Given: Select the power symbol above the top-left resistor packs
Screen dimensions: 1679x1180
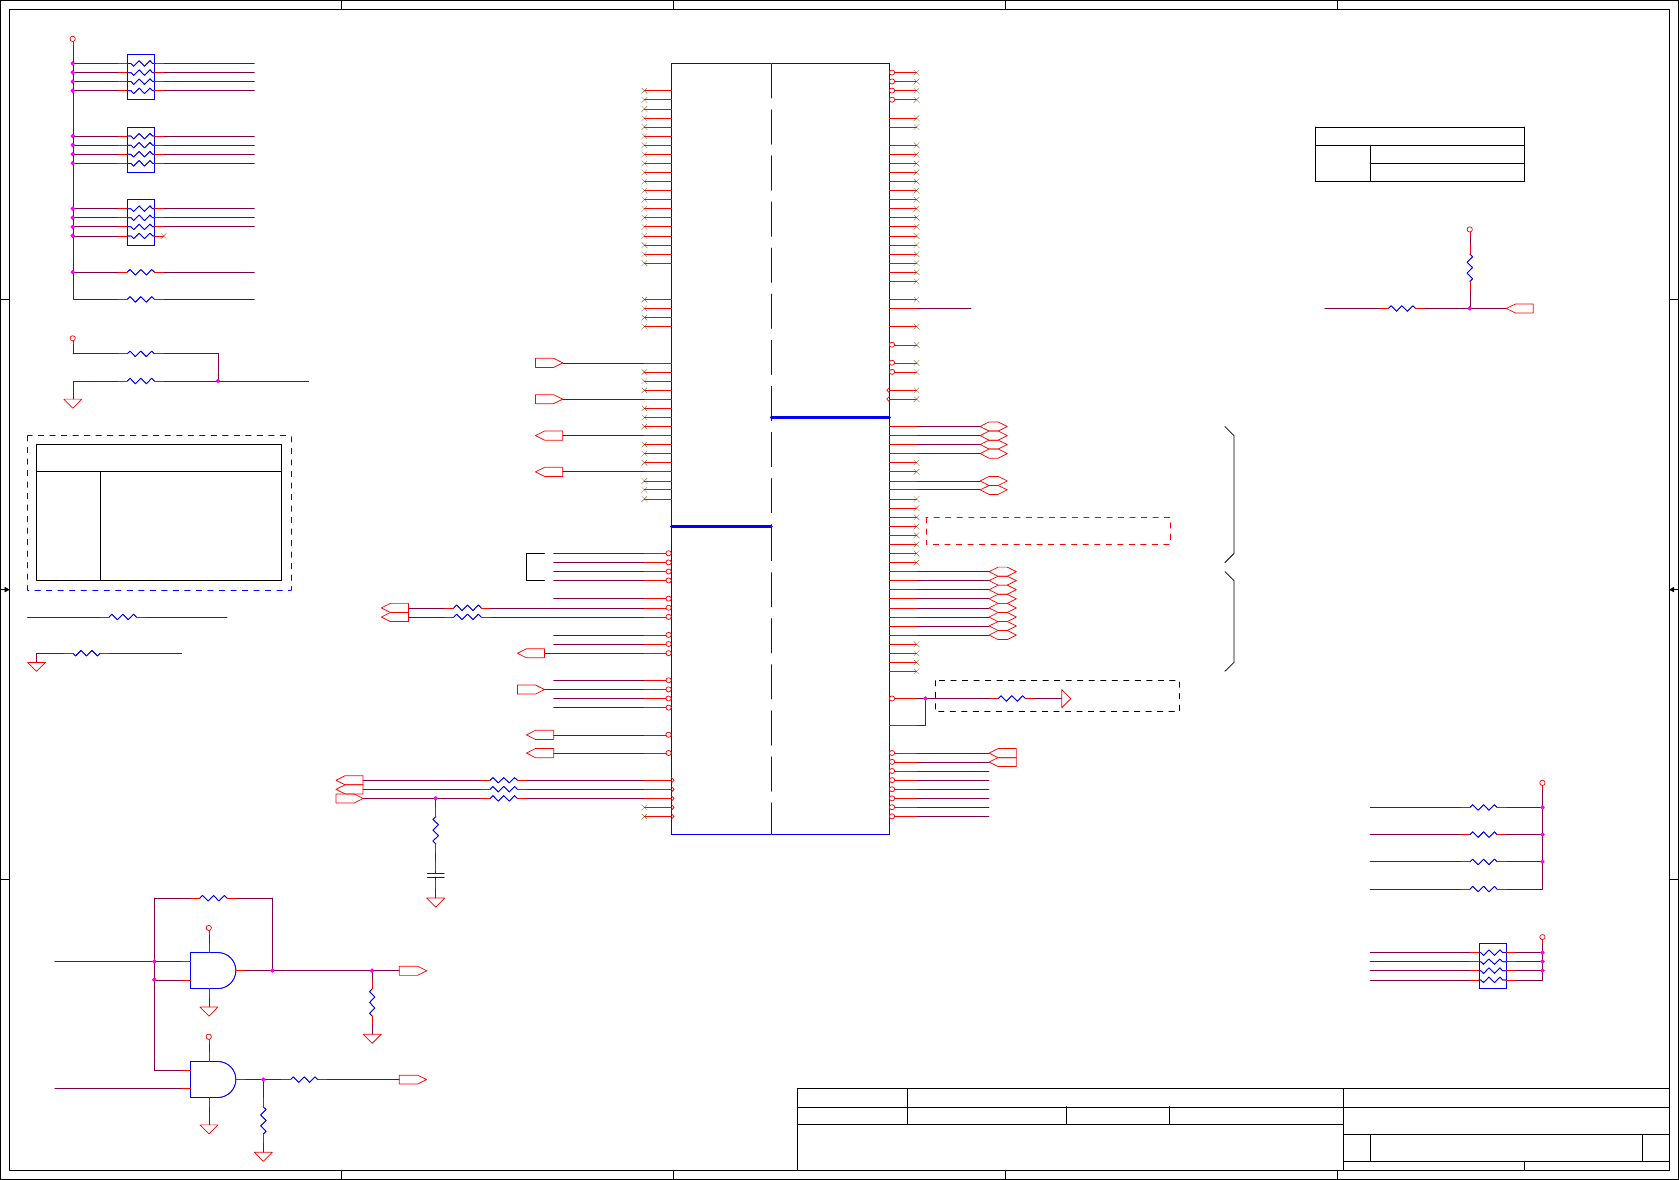Looking at the screenshot, I should click(72, 40).
